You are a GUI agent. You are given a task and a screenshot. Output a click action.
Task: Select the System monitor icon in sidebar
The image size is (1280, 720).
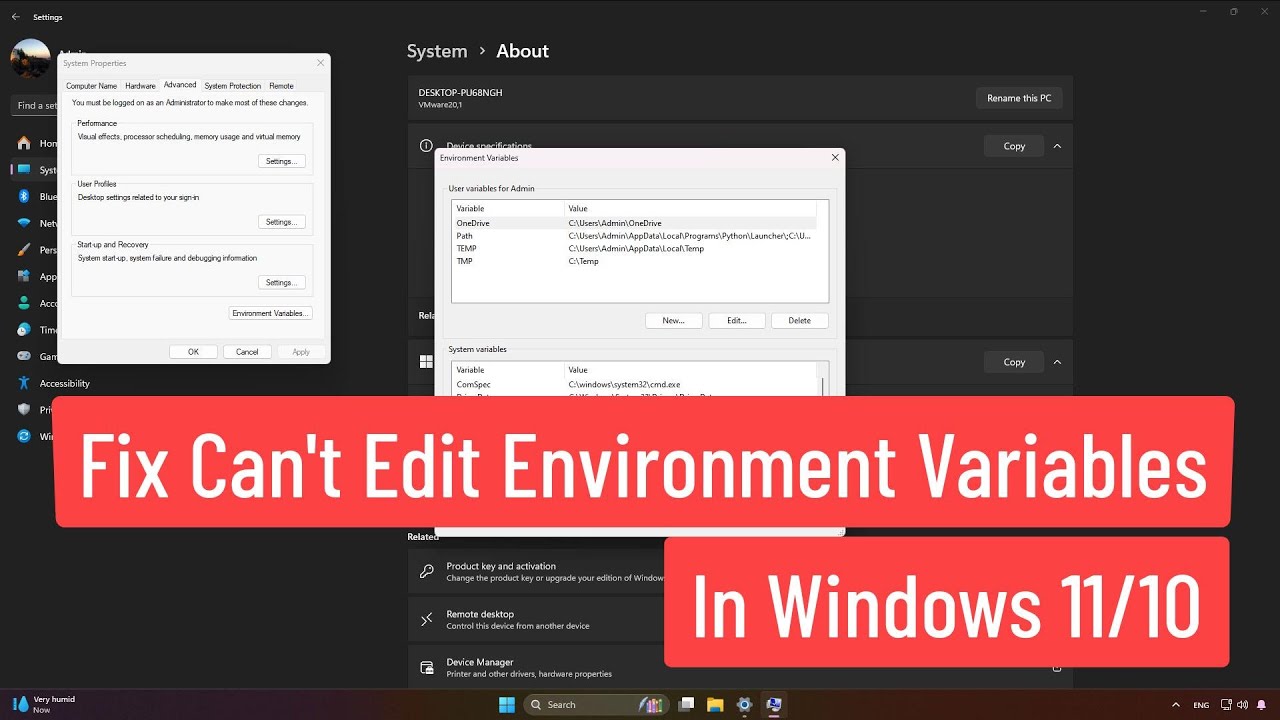(24, 170)
